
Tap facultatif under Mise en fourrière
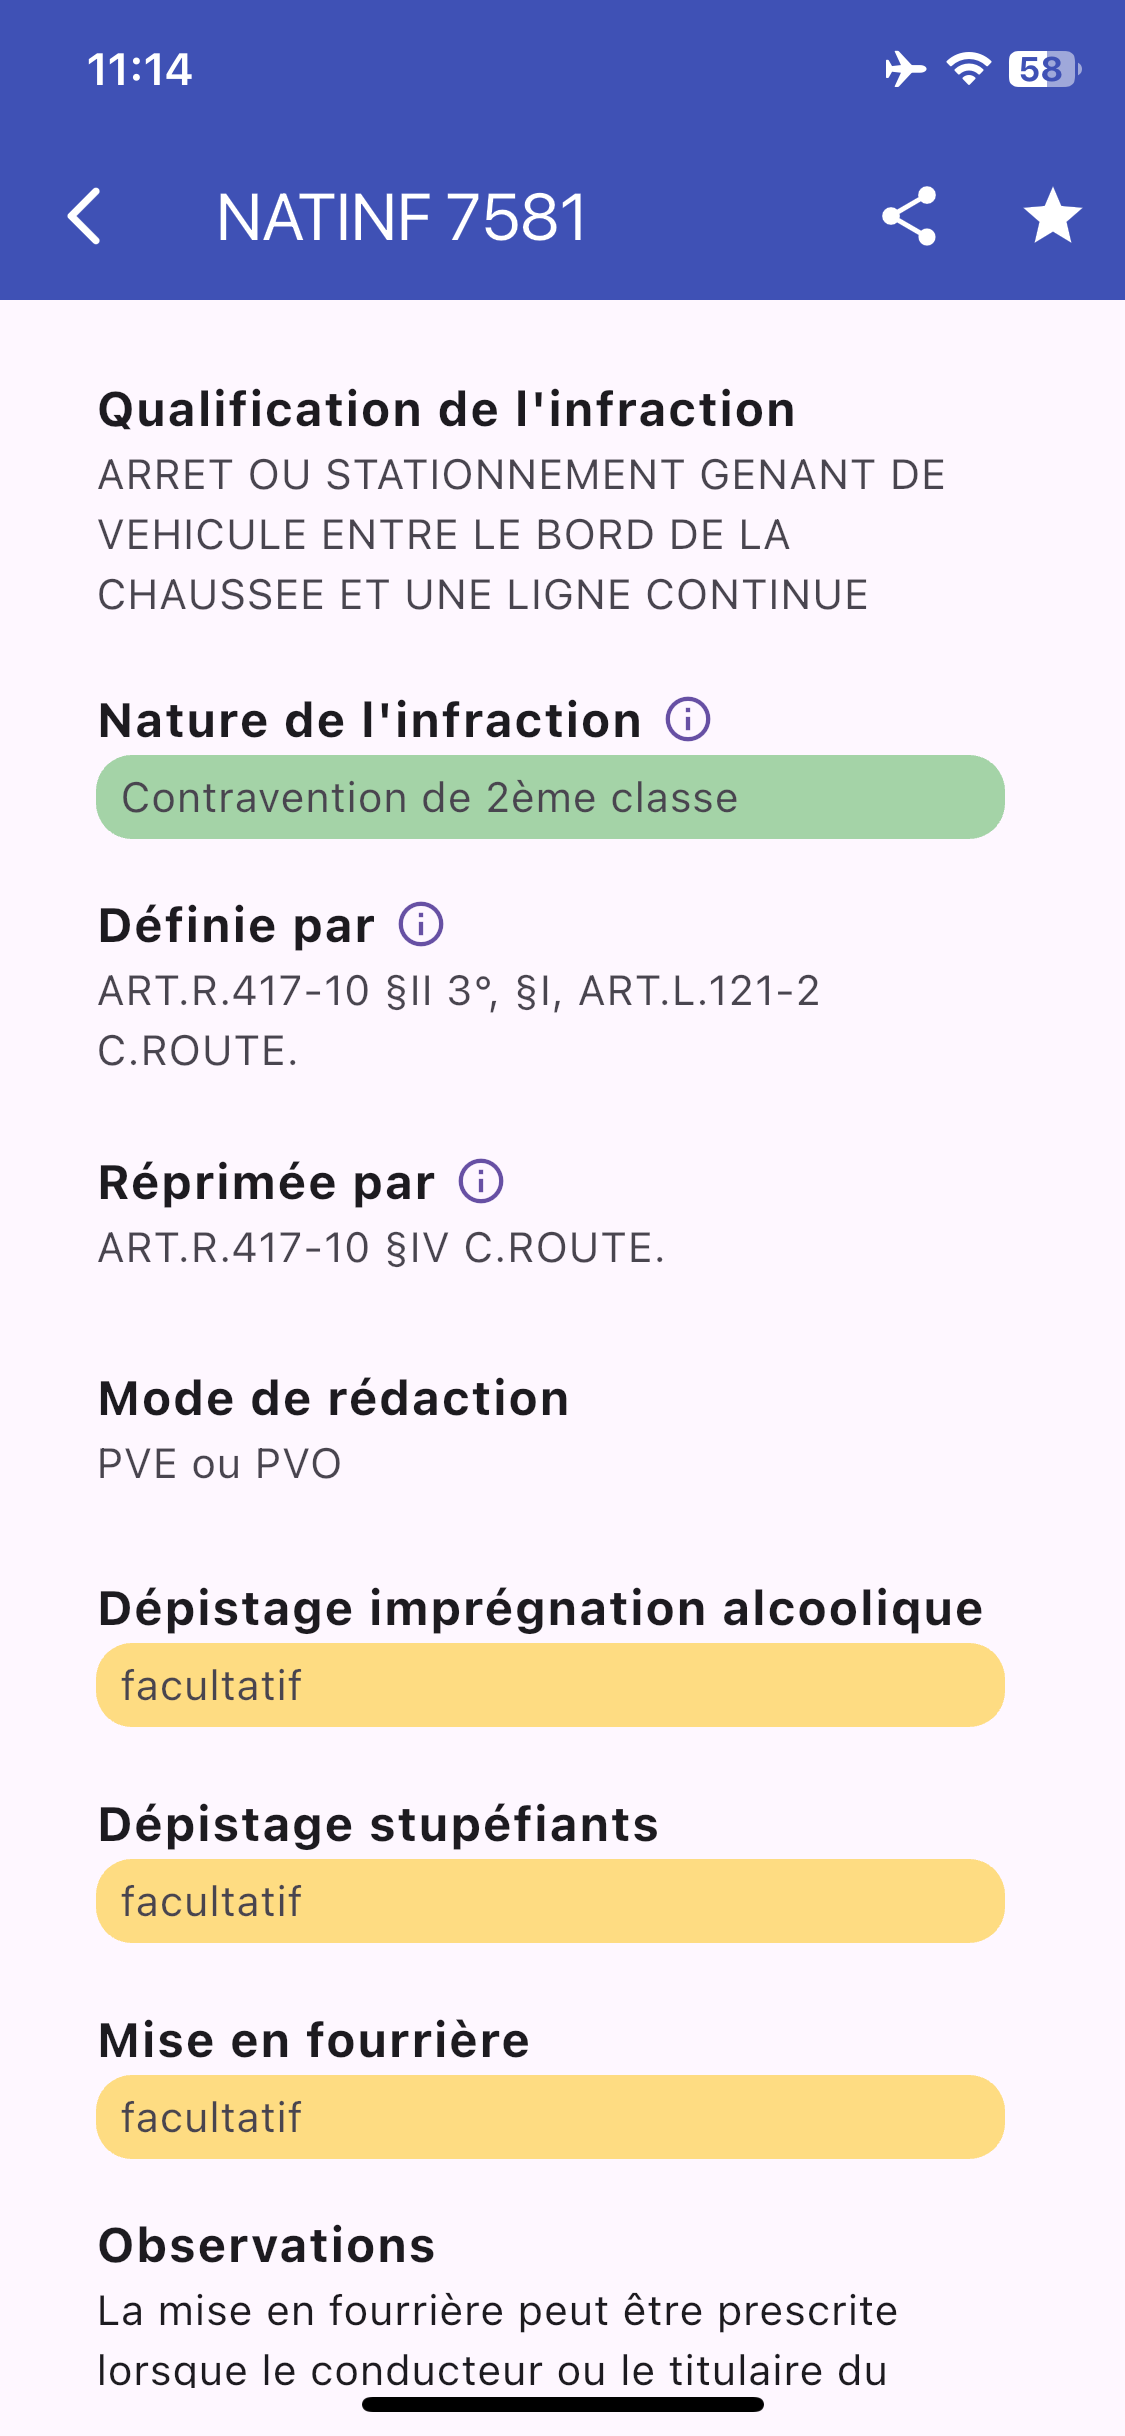coord(550,2117)
